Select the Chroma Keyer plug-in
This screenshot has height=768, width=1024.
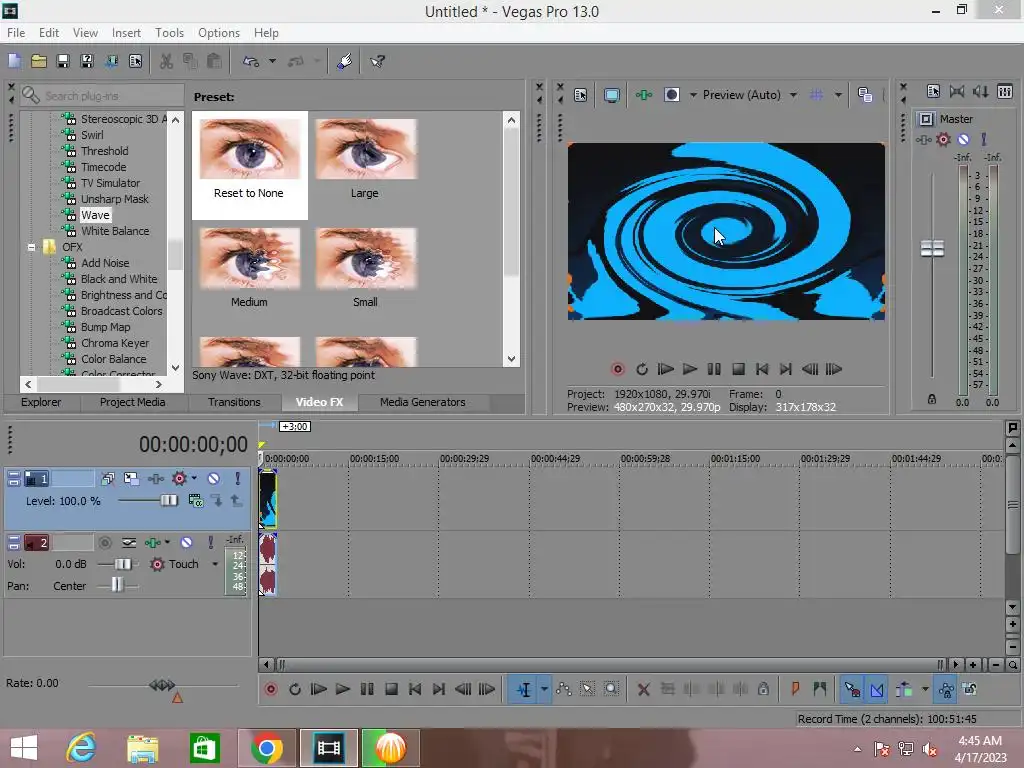tap(115, 343)
